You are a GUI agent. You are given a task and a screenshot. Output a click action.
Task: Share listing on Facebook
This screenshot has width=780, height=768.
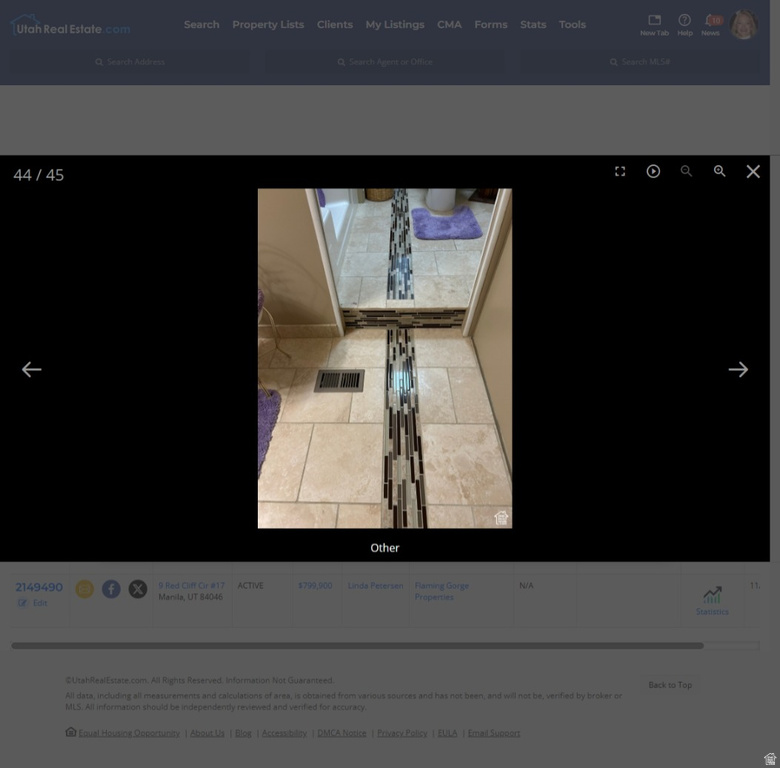coord(111,589)
